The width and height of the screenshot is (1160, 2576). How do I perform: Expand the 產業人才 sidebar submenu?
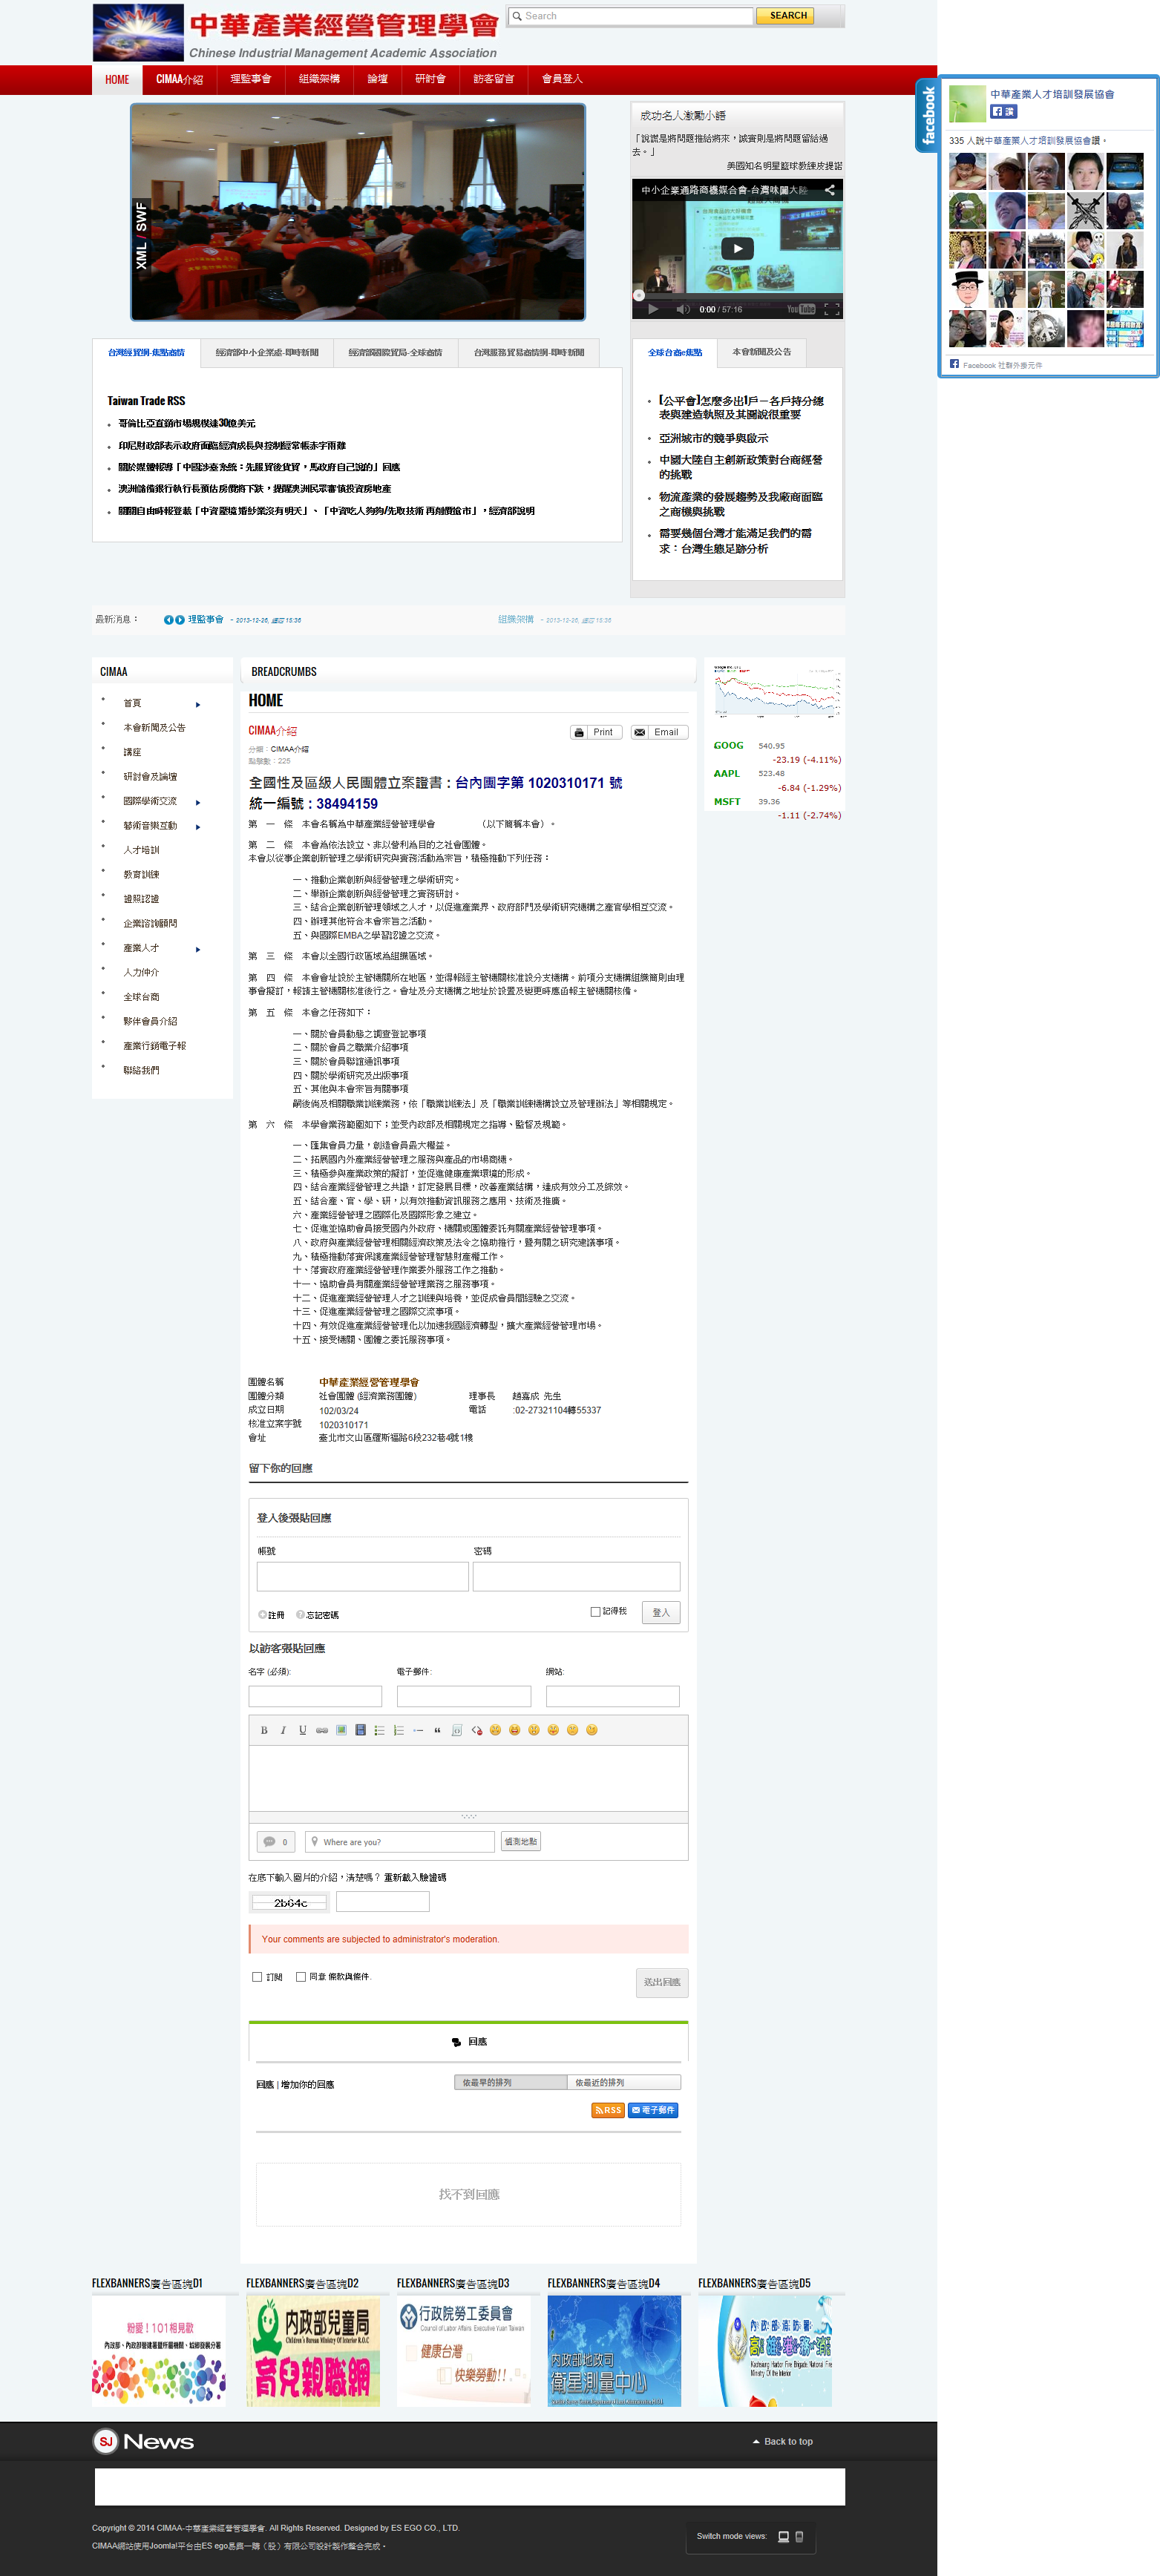point(198,949)
